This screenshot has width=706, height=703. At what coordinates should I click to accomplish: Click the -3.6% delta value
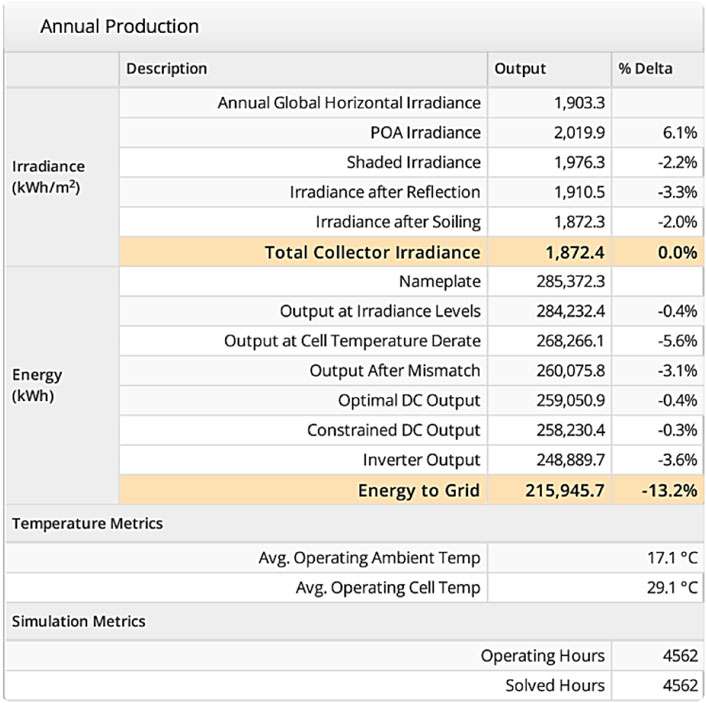click(x=677, y=460)
